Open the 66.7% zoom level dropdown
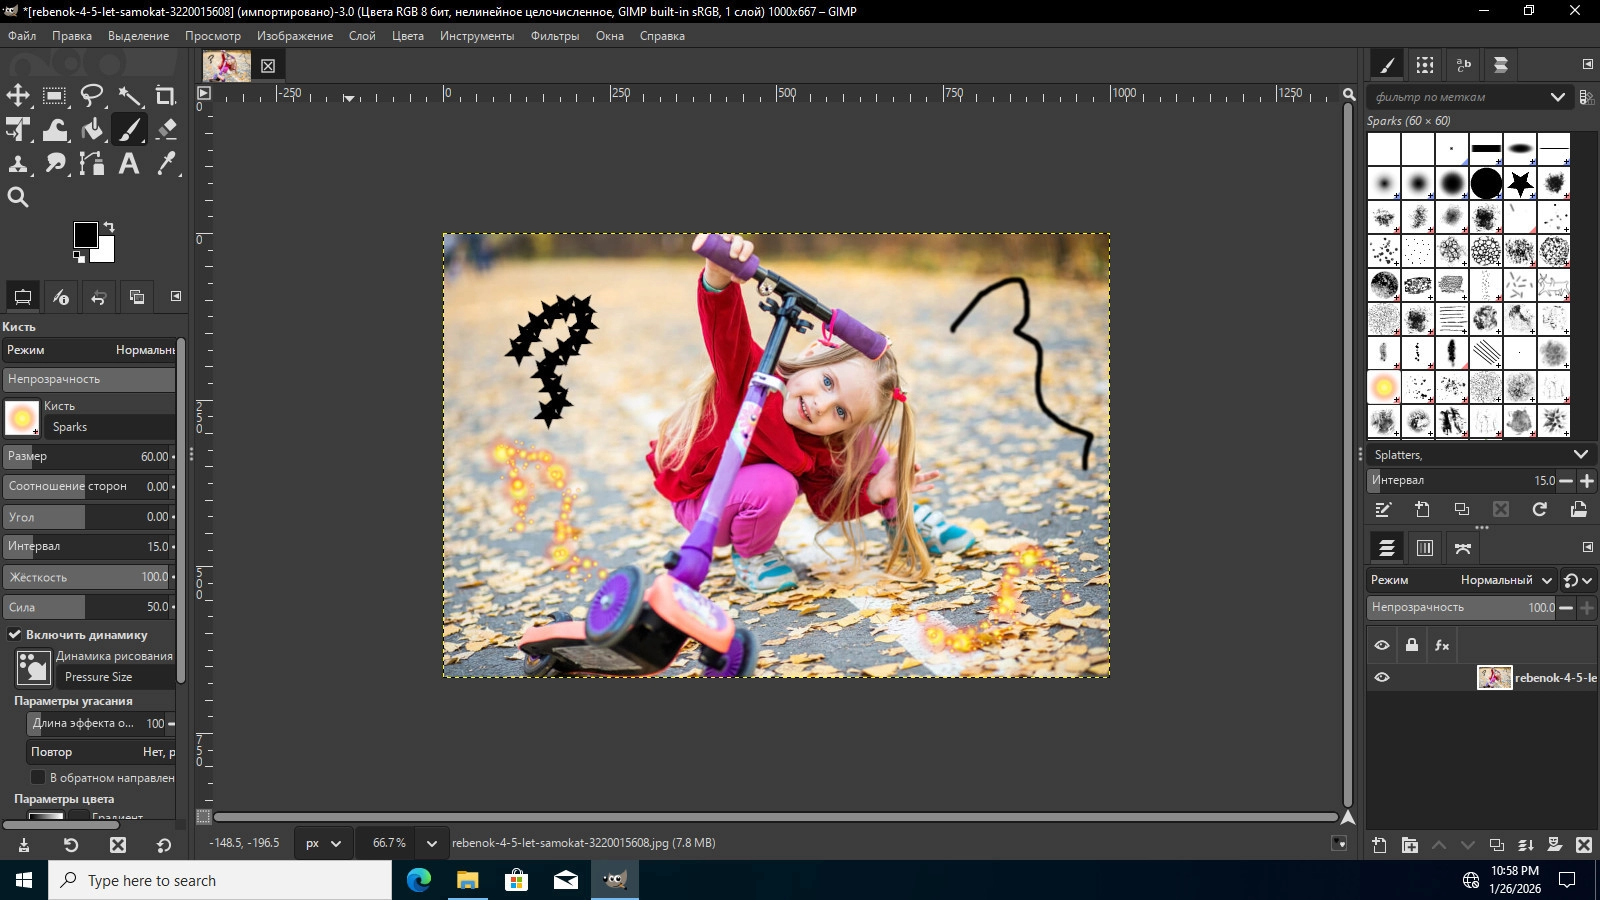Image resolution: width=1600 pixels, height=900 pixels. [x=432, y=843]
